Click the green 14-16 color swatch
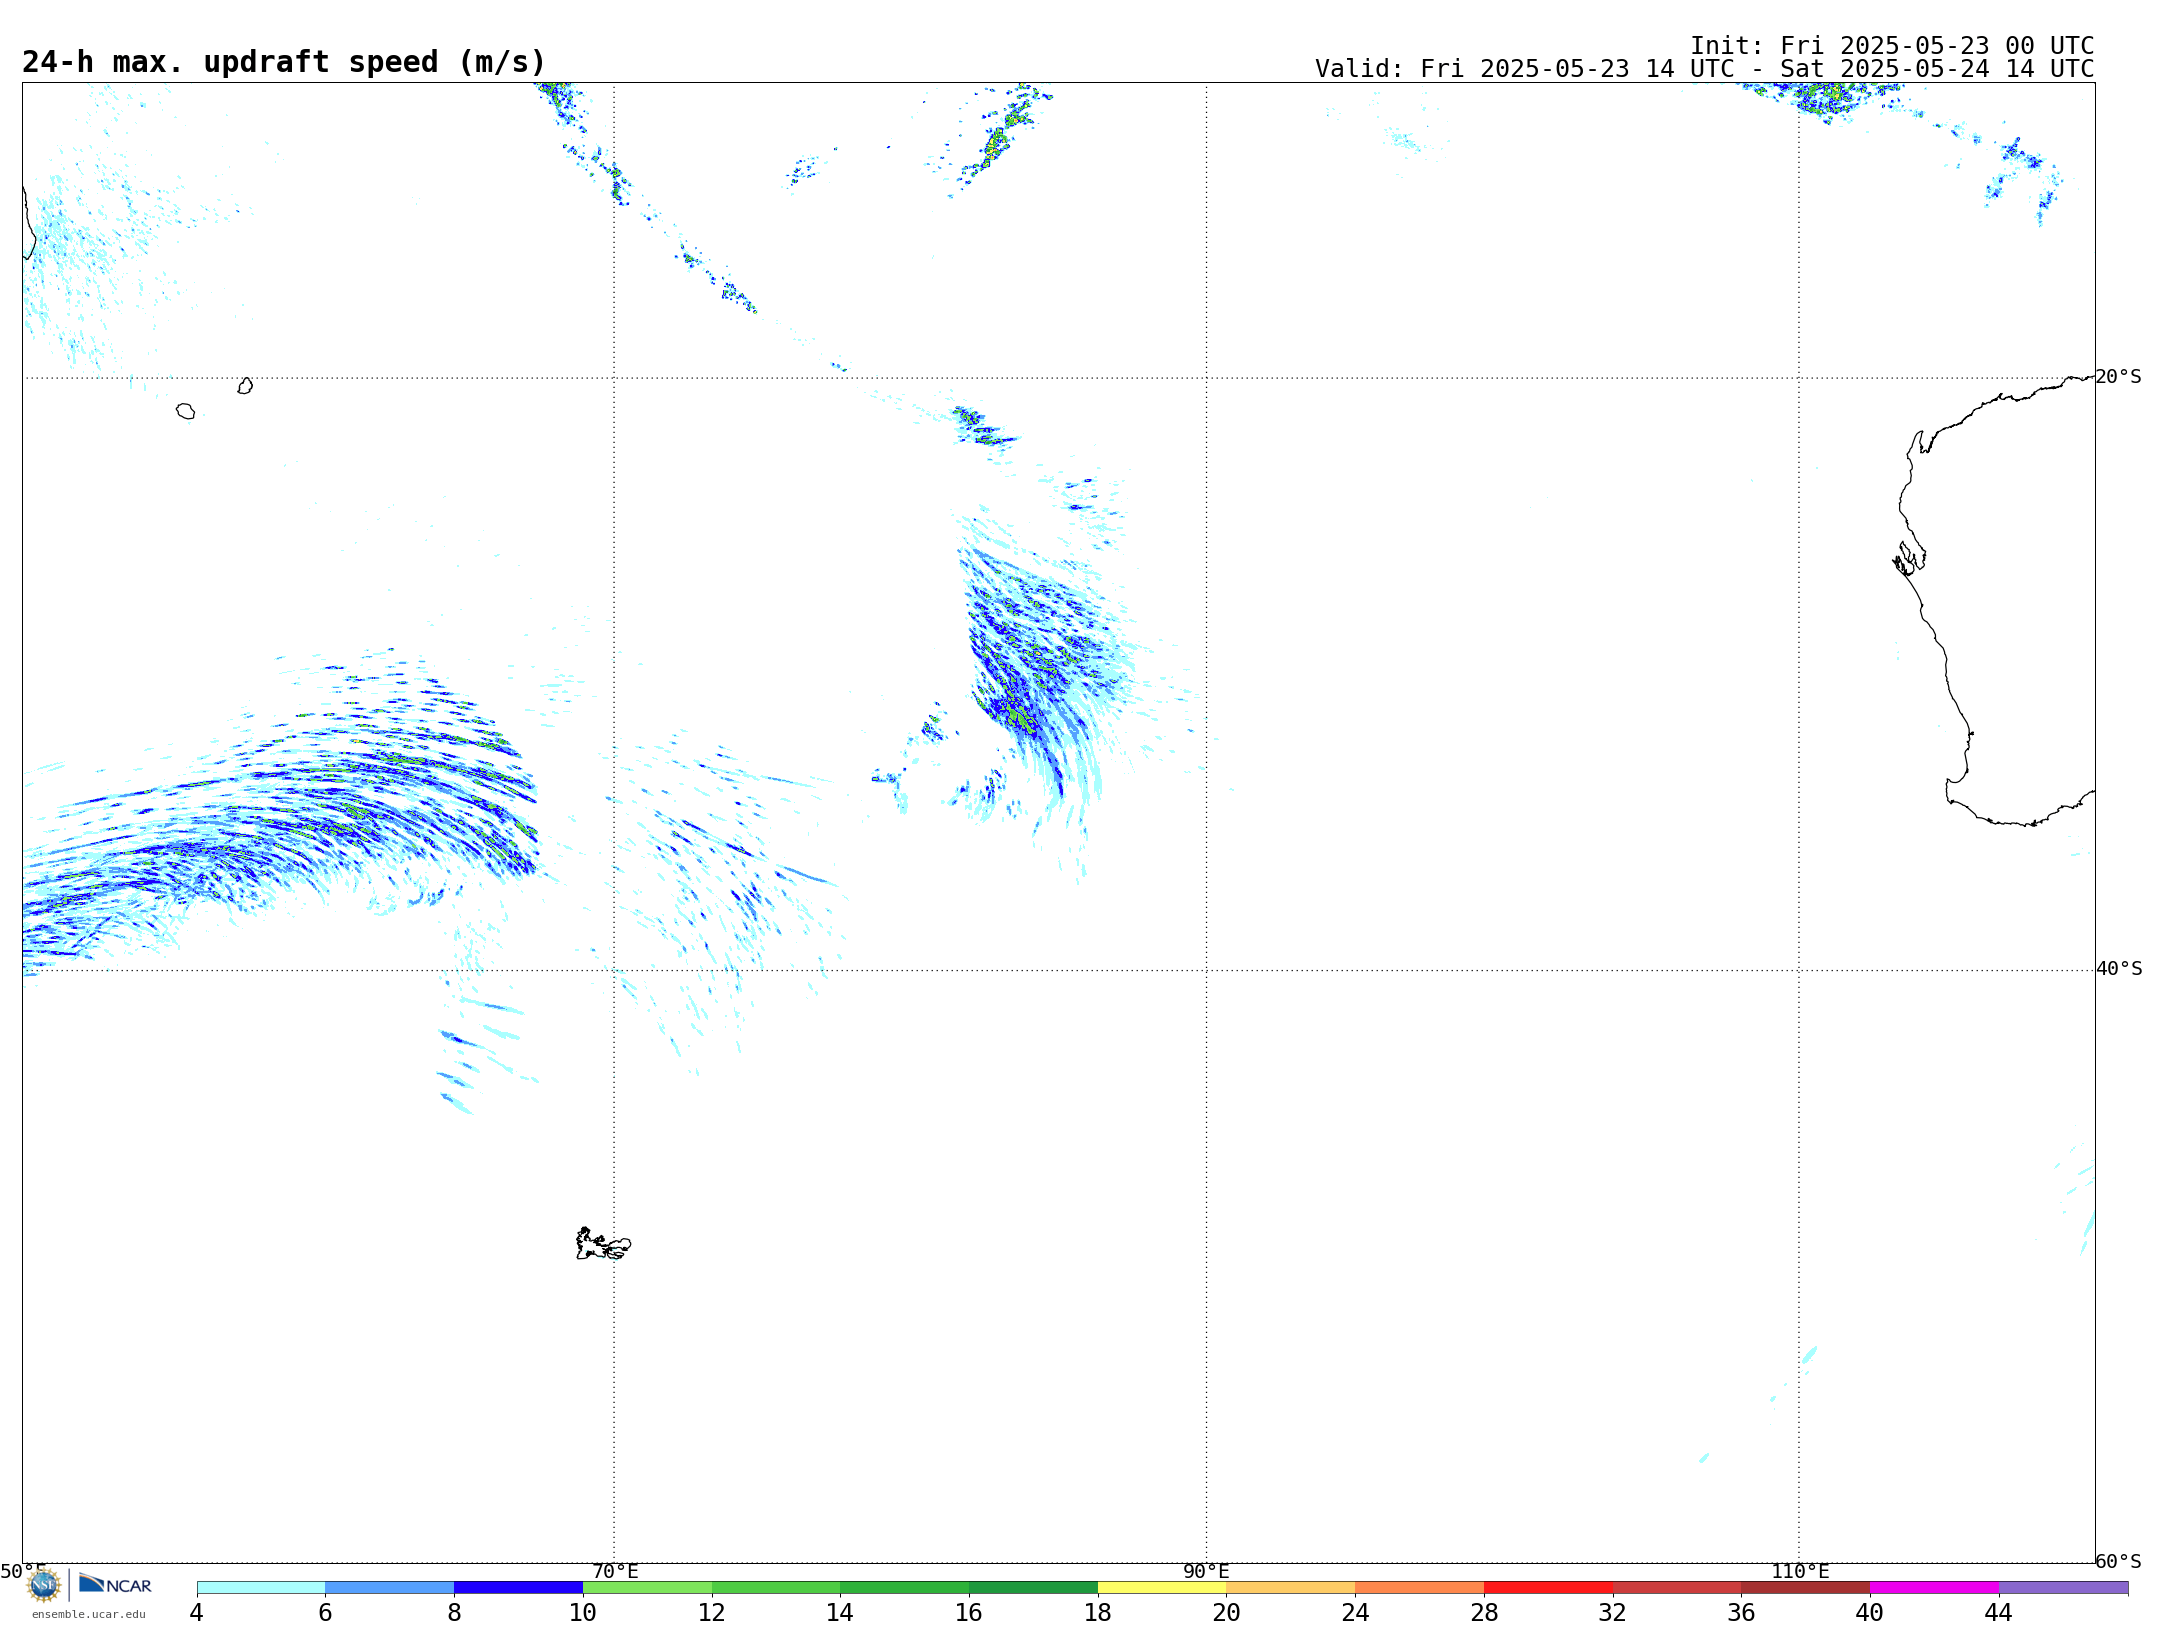The image size is (2160, 1626). 905,1588
